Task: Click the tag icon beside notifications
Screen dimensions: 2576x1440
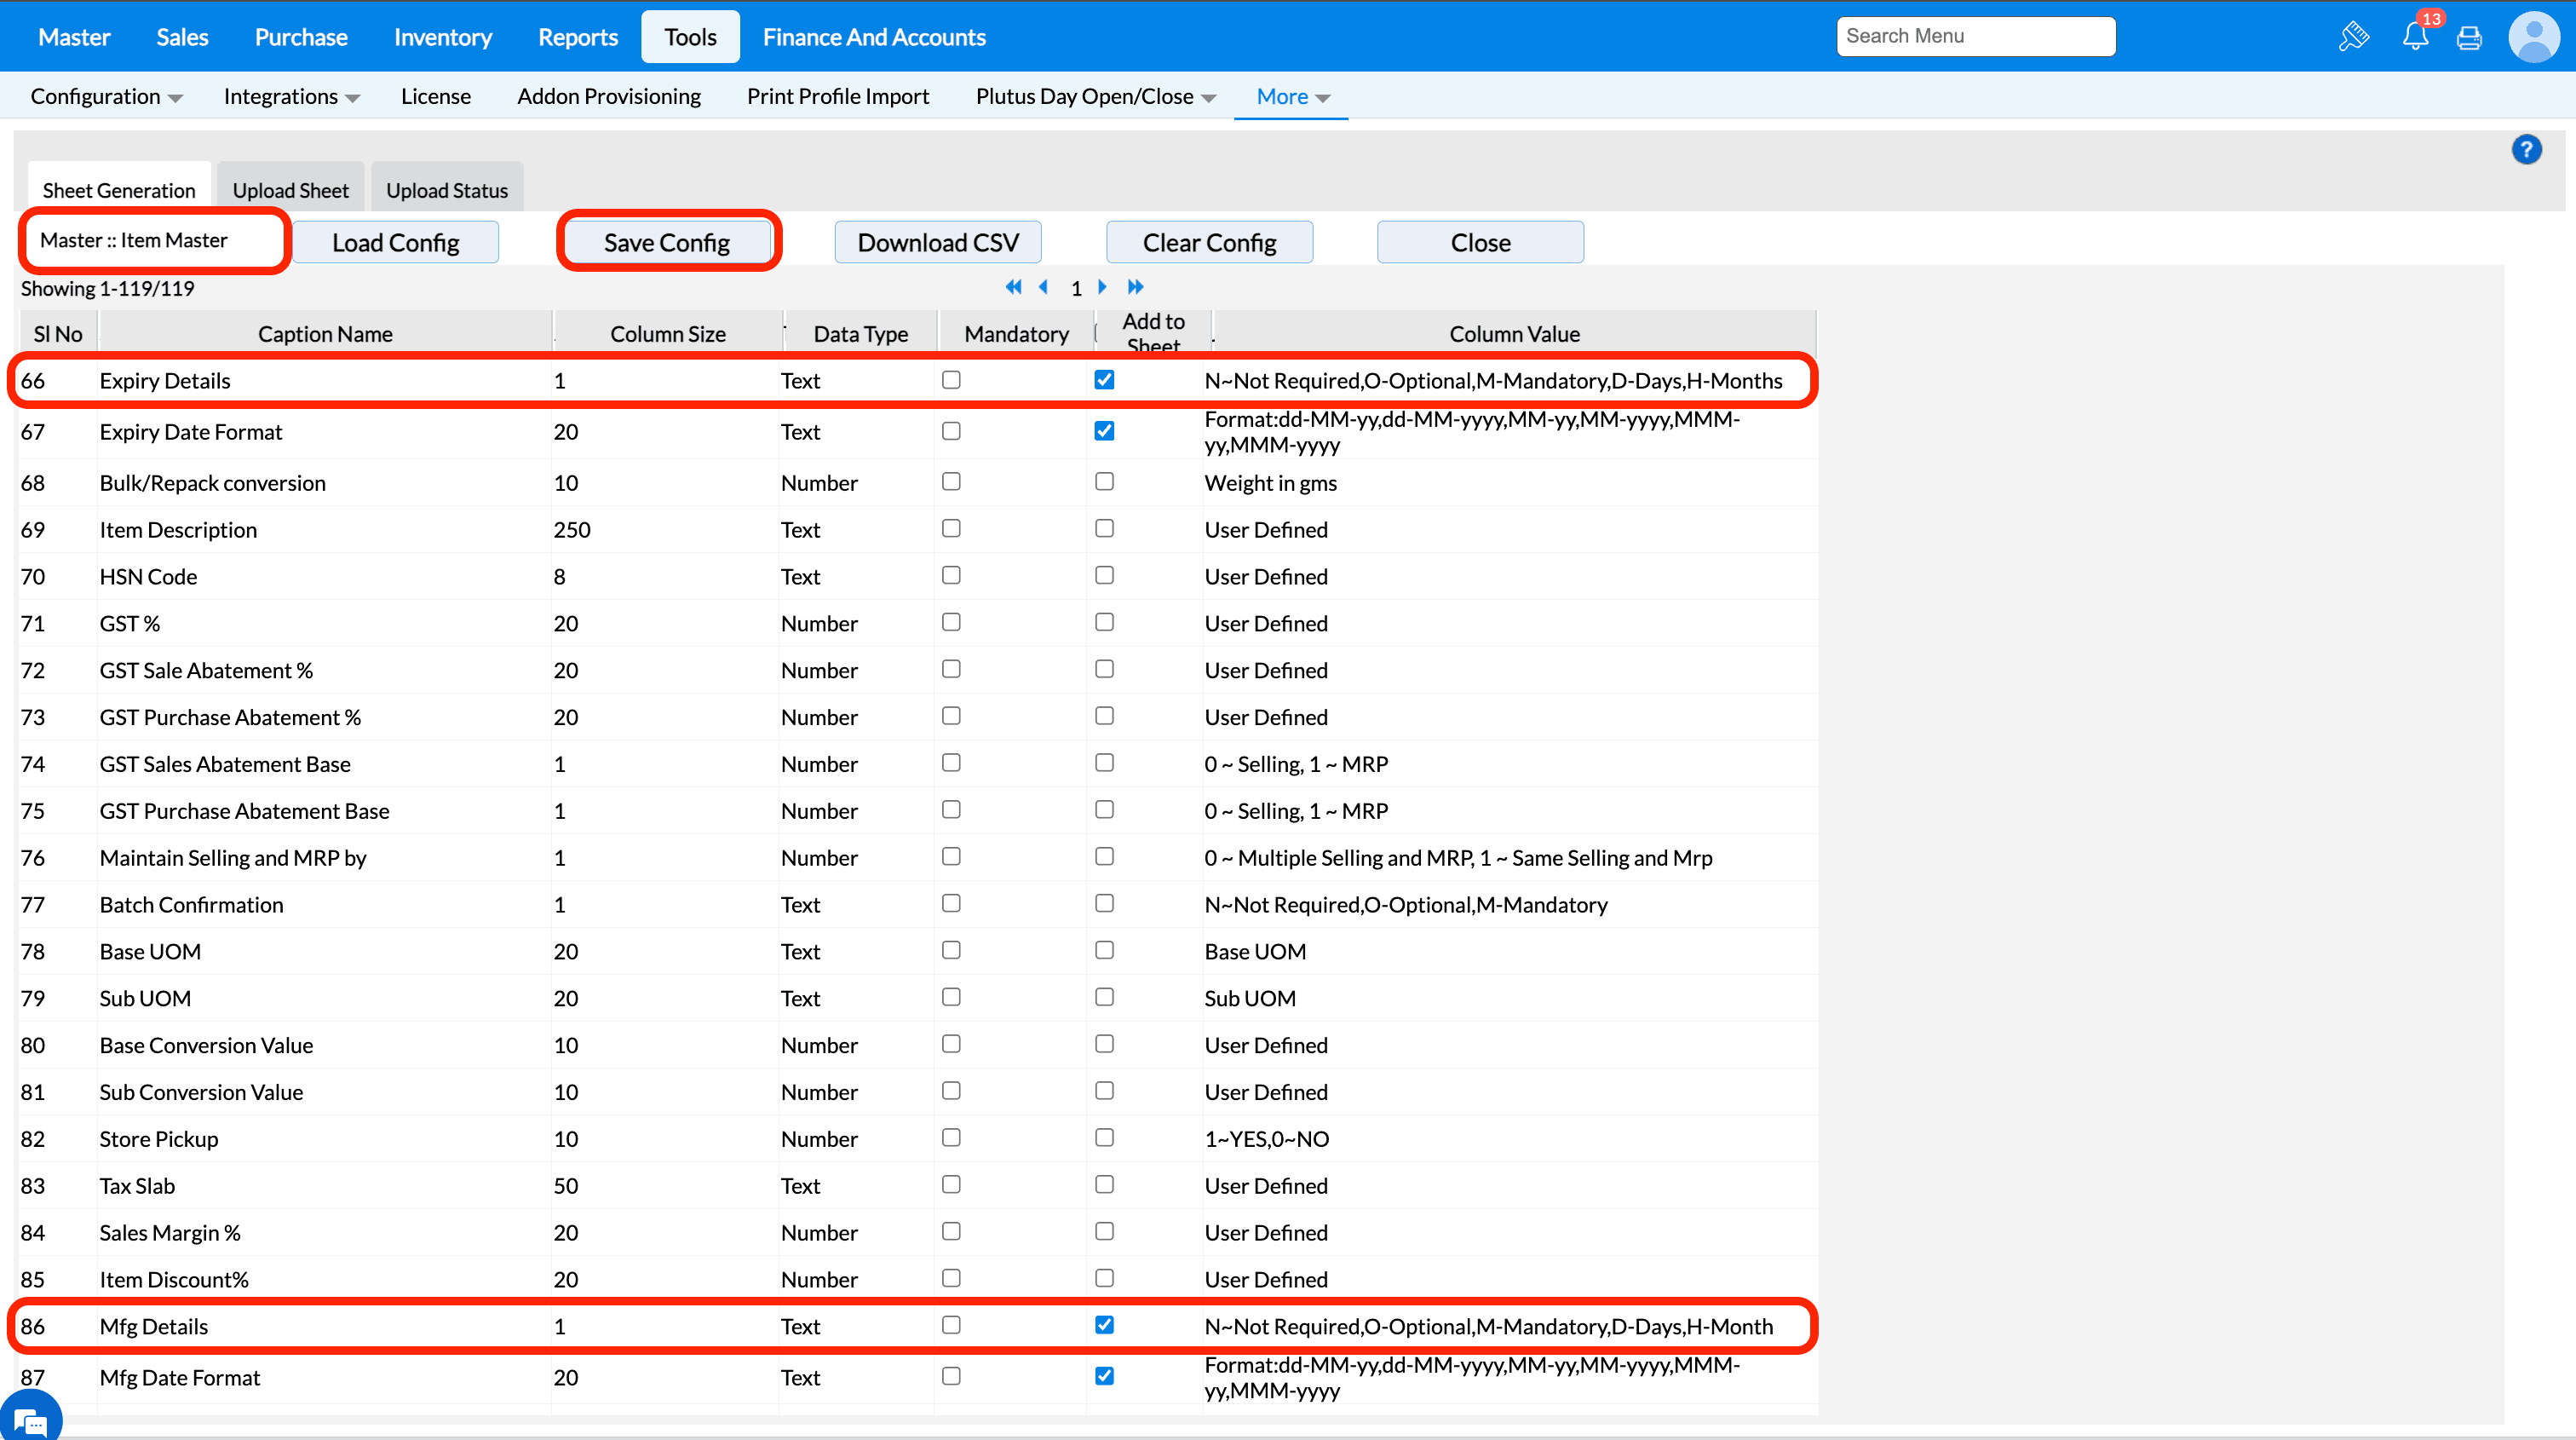Action: point(2354,37)
